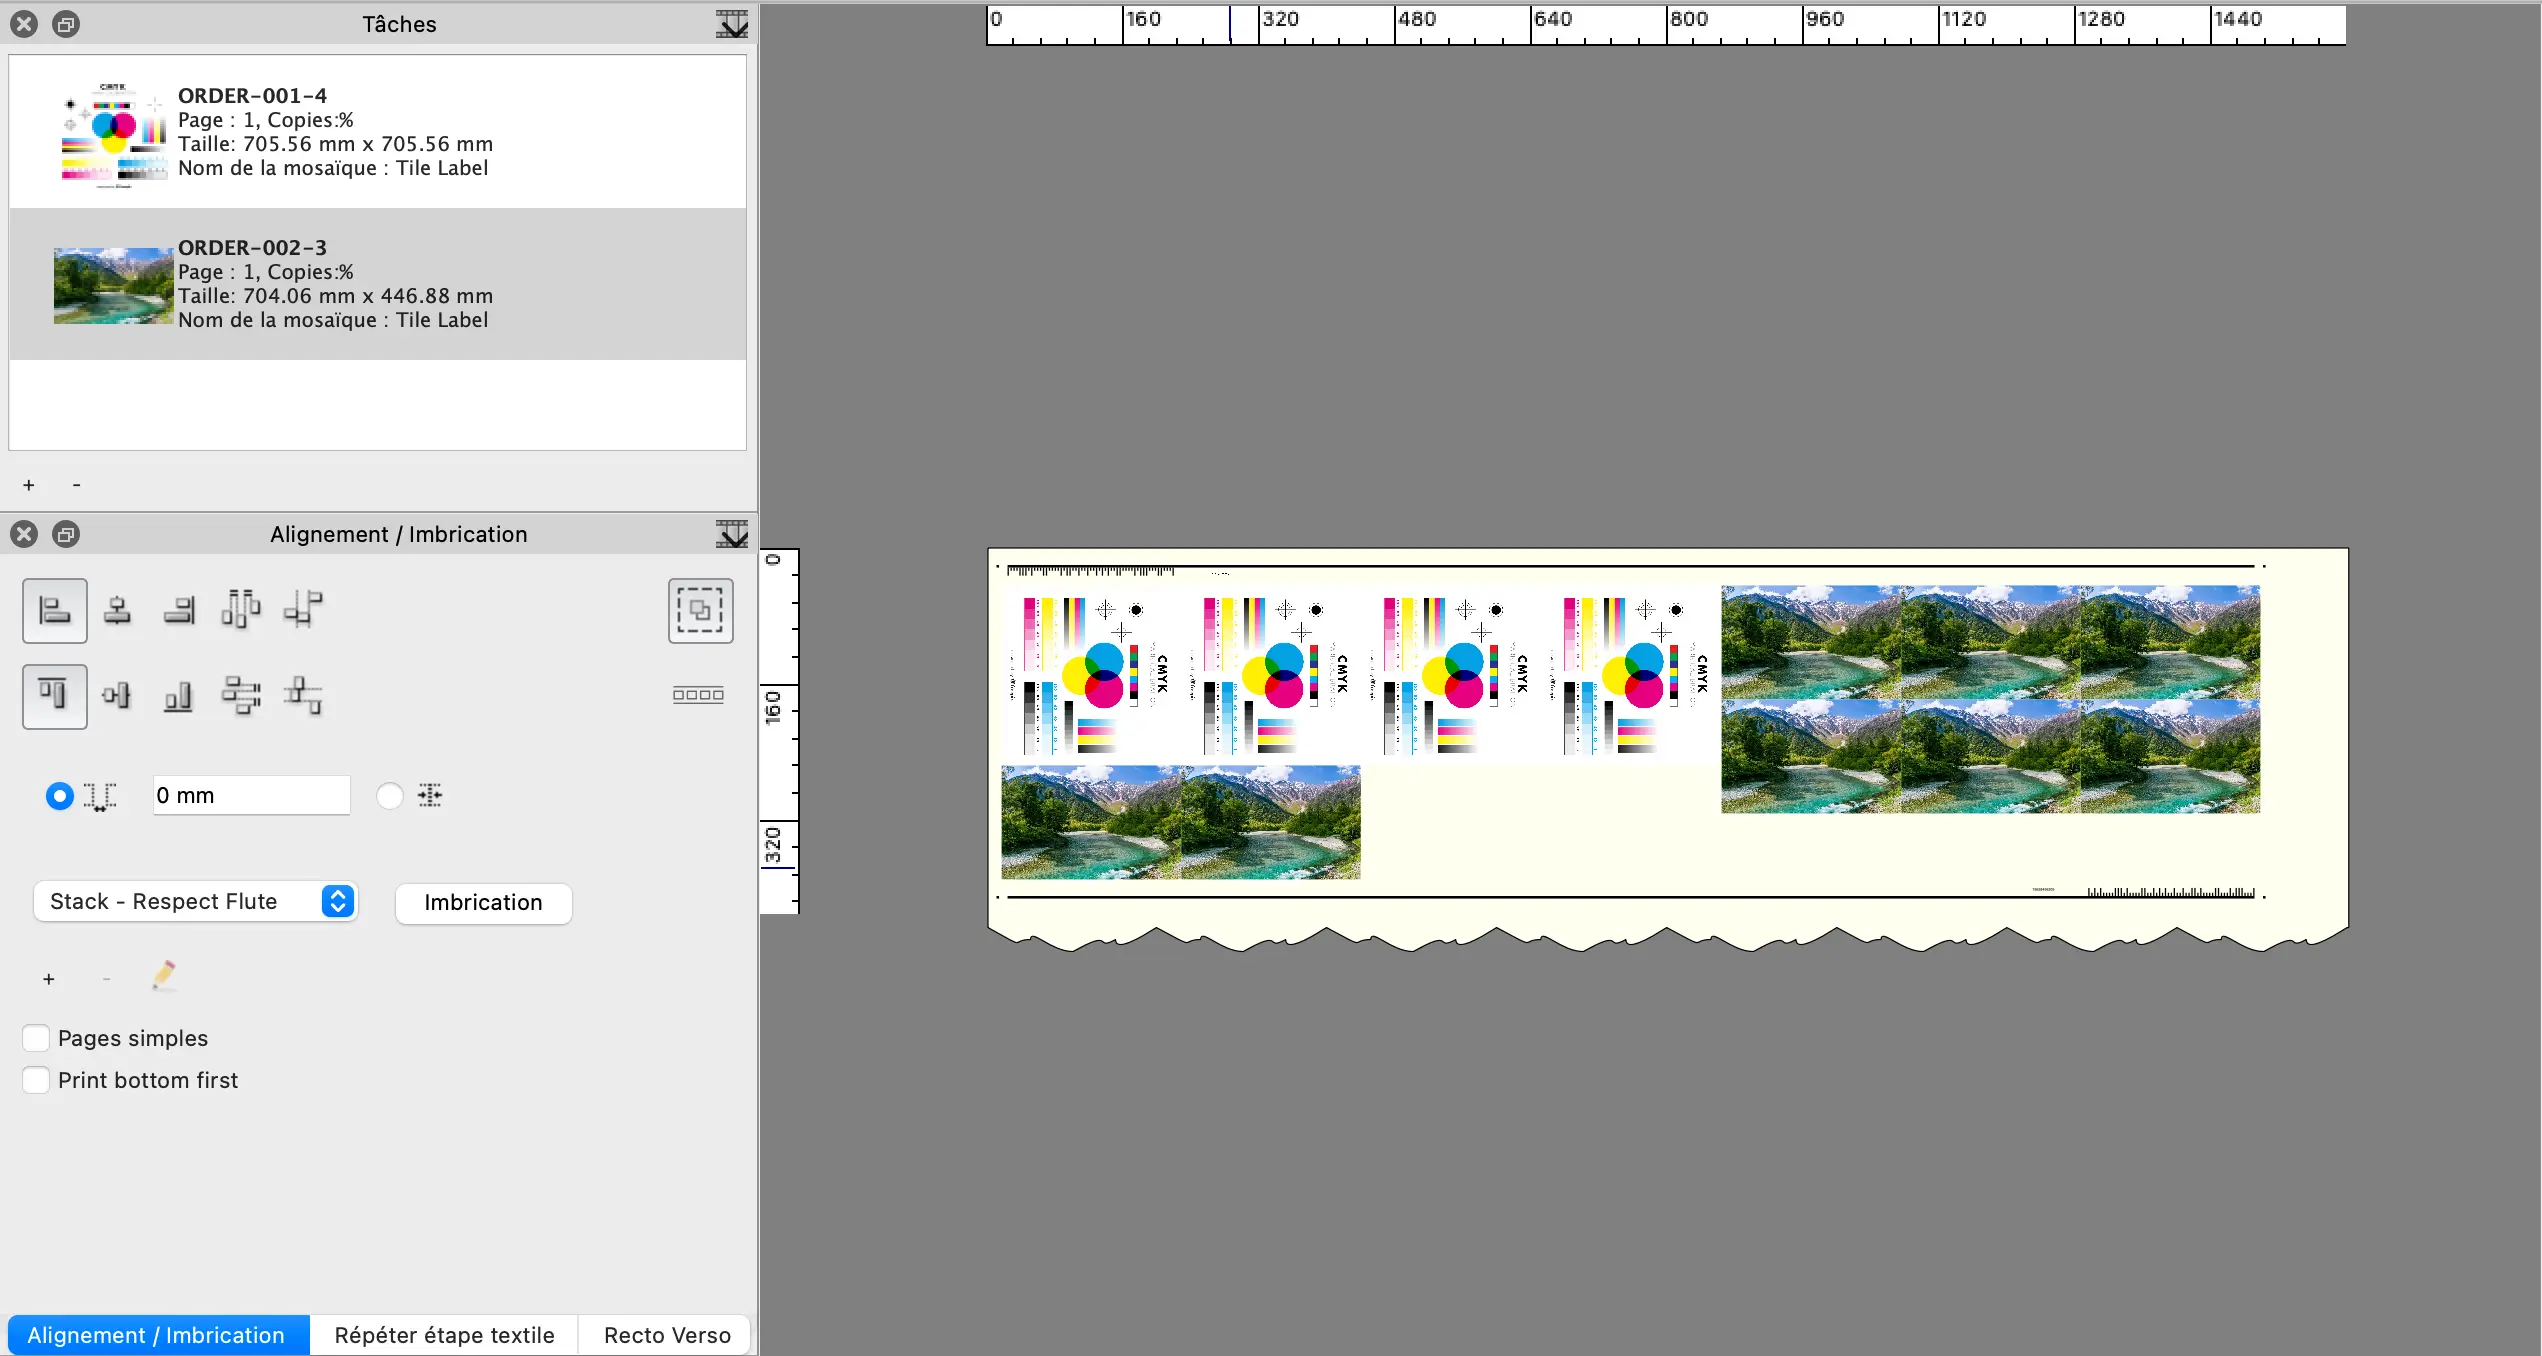Image resolution: width=2542 pixels, height=1356 pixels.
Task: Select align right edges icon
Action: click(179, 610)
